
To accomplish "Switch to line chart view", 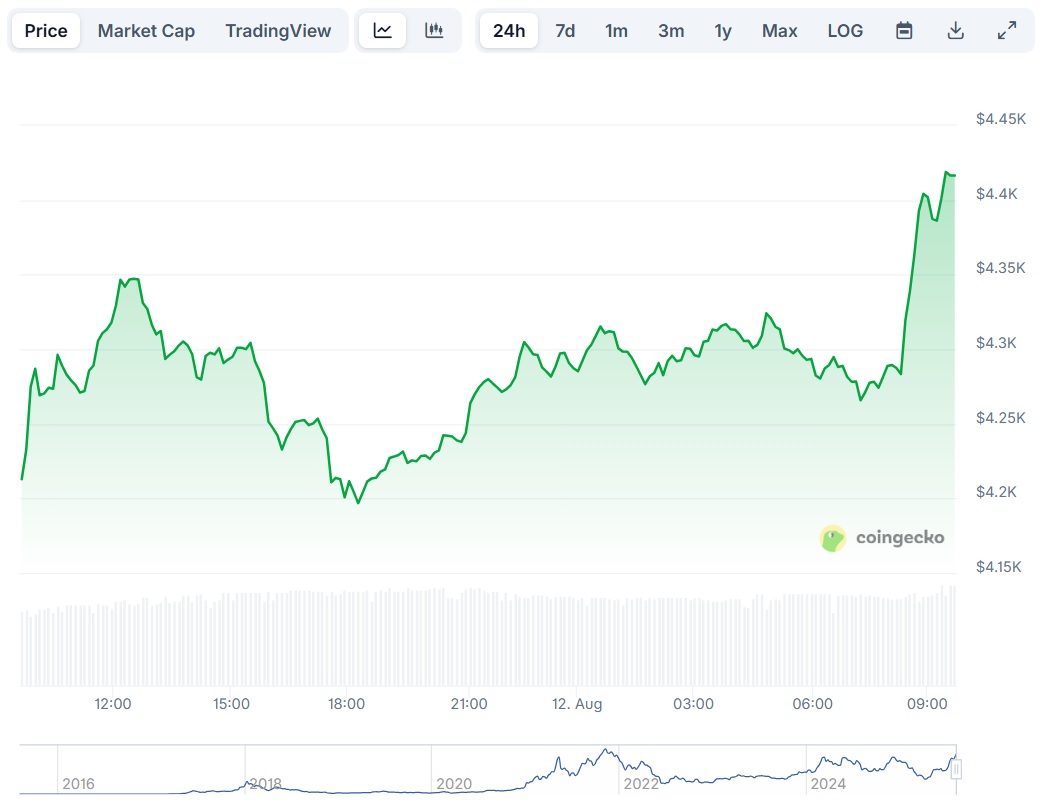I will tap(383, 31).
